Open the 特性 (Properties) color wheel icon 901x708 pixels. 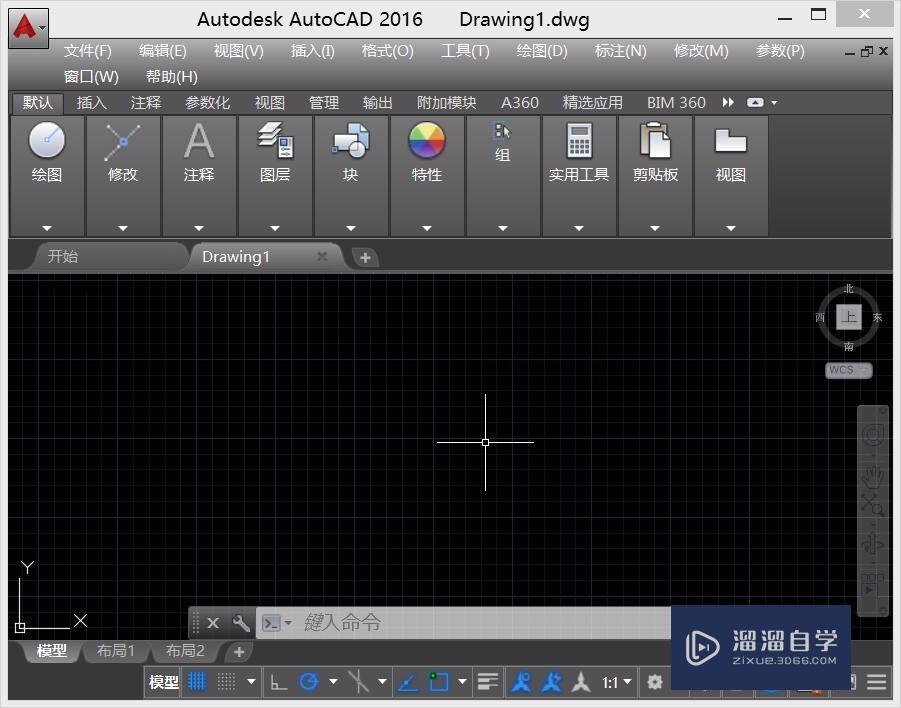tap(426, 140)
